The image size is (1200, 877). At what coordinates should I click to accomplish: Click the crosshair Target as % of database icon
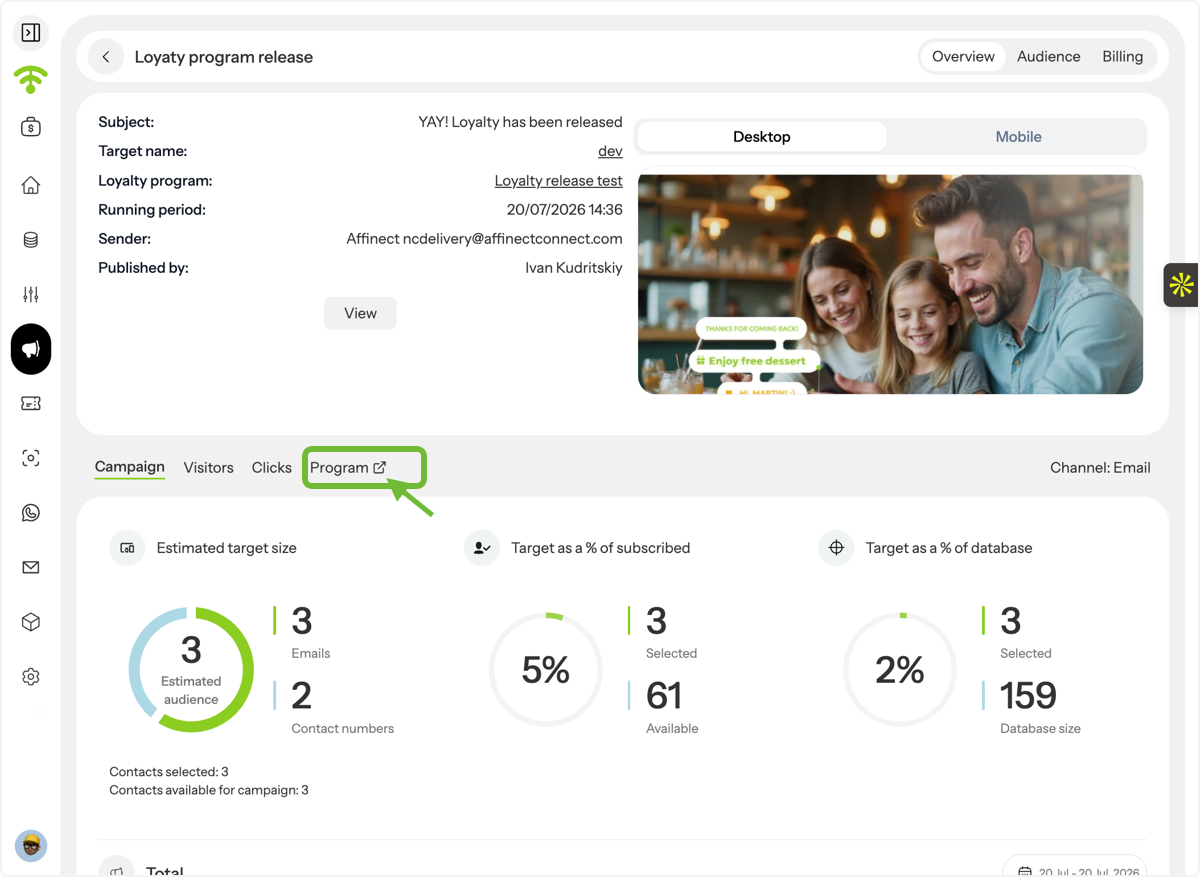836,548
